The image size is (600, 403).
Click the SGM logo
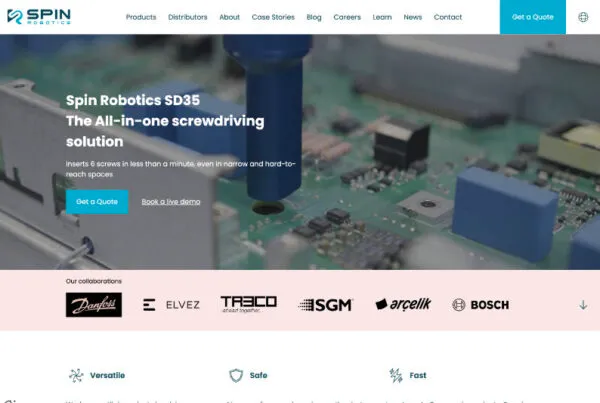pyautogui.click(x=325, y=305)
